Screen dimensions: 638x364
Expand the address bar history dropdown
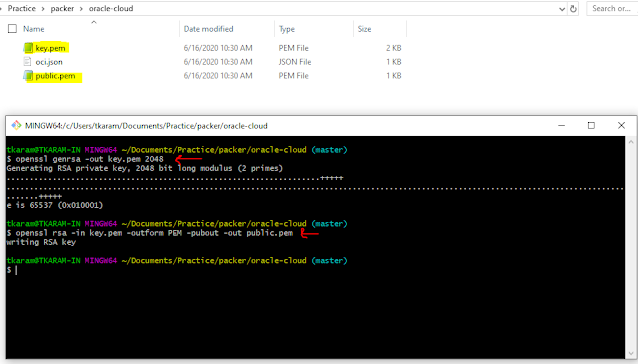tap(562, 9)
